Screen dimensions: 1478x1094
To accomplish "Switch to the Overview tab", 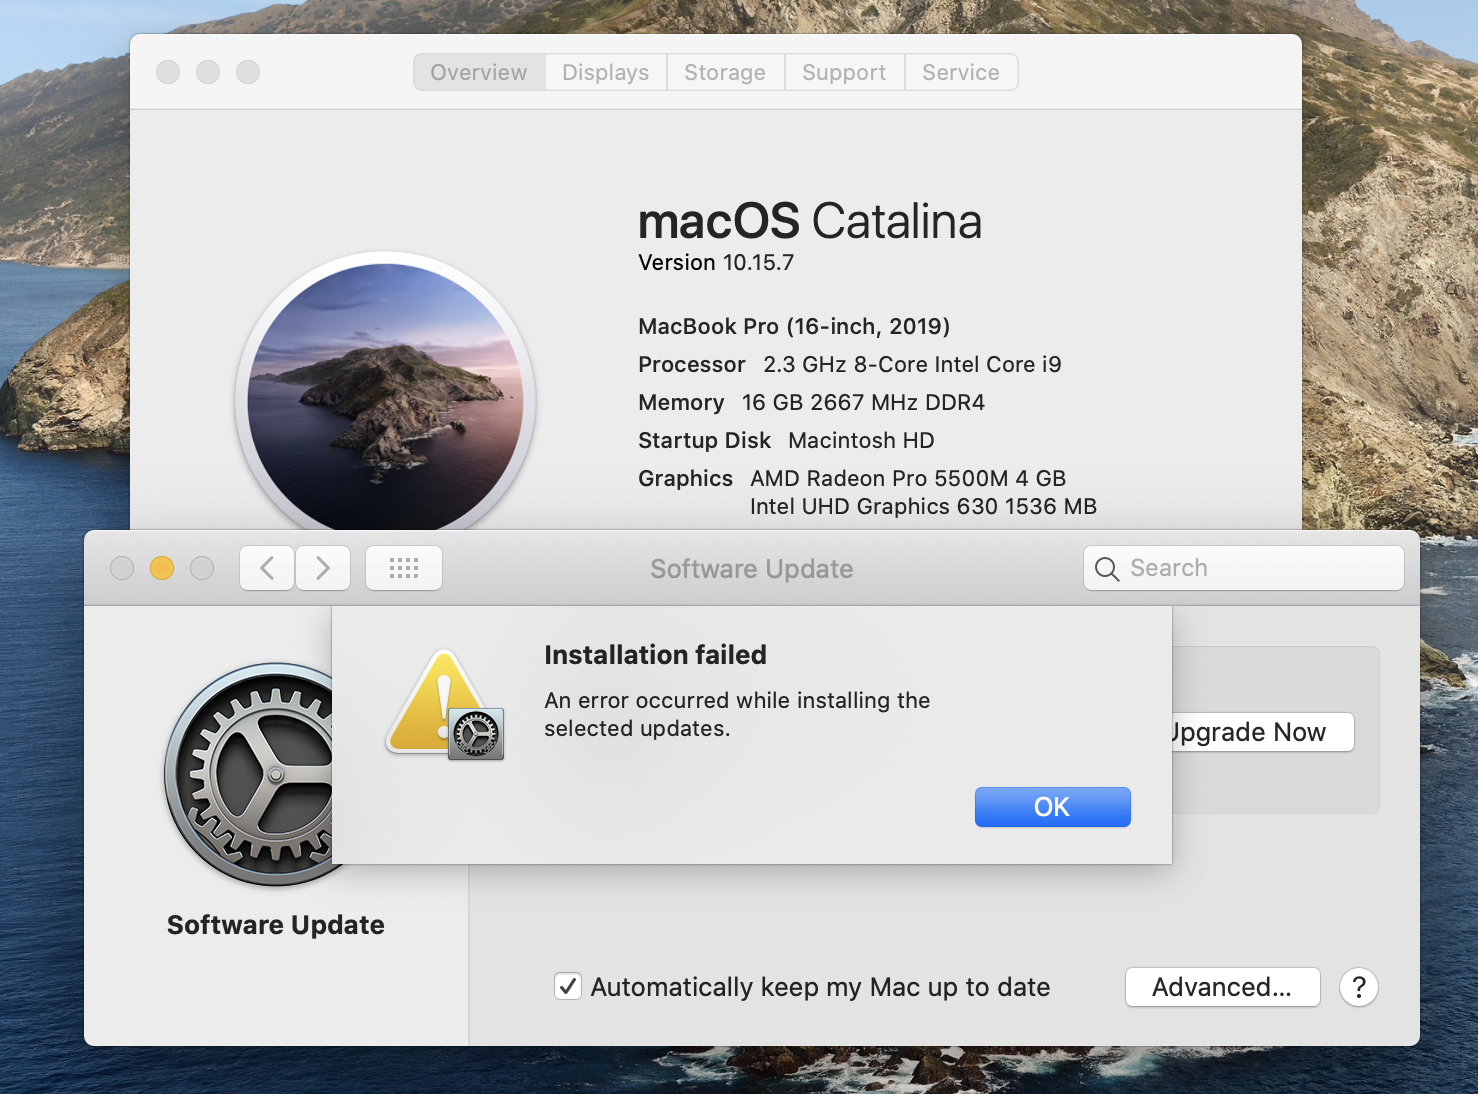I will (x=479, y=72).
